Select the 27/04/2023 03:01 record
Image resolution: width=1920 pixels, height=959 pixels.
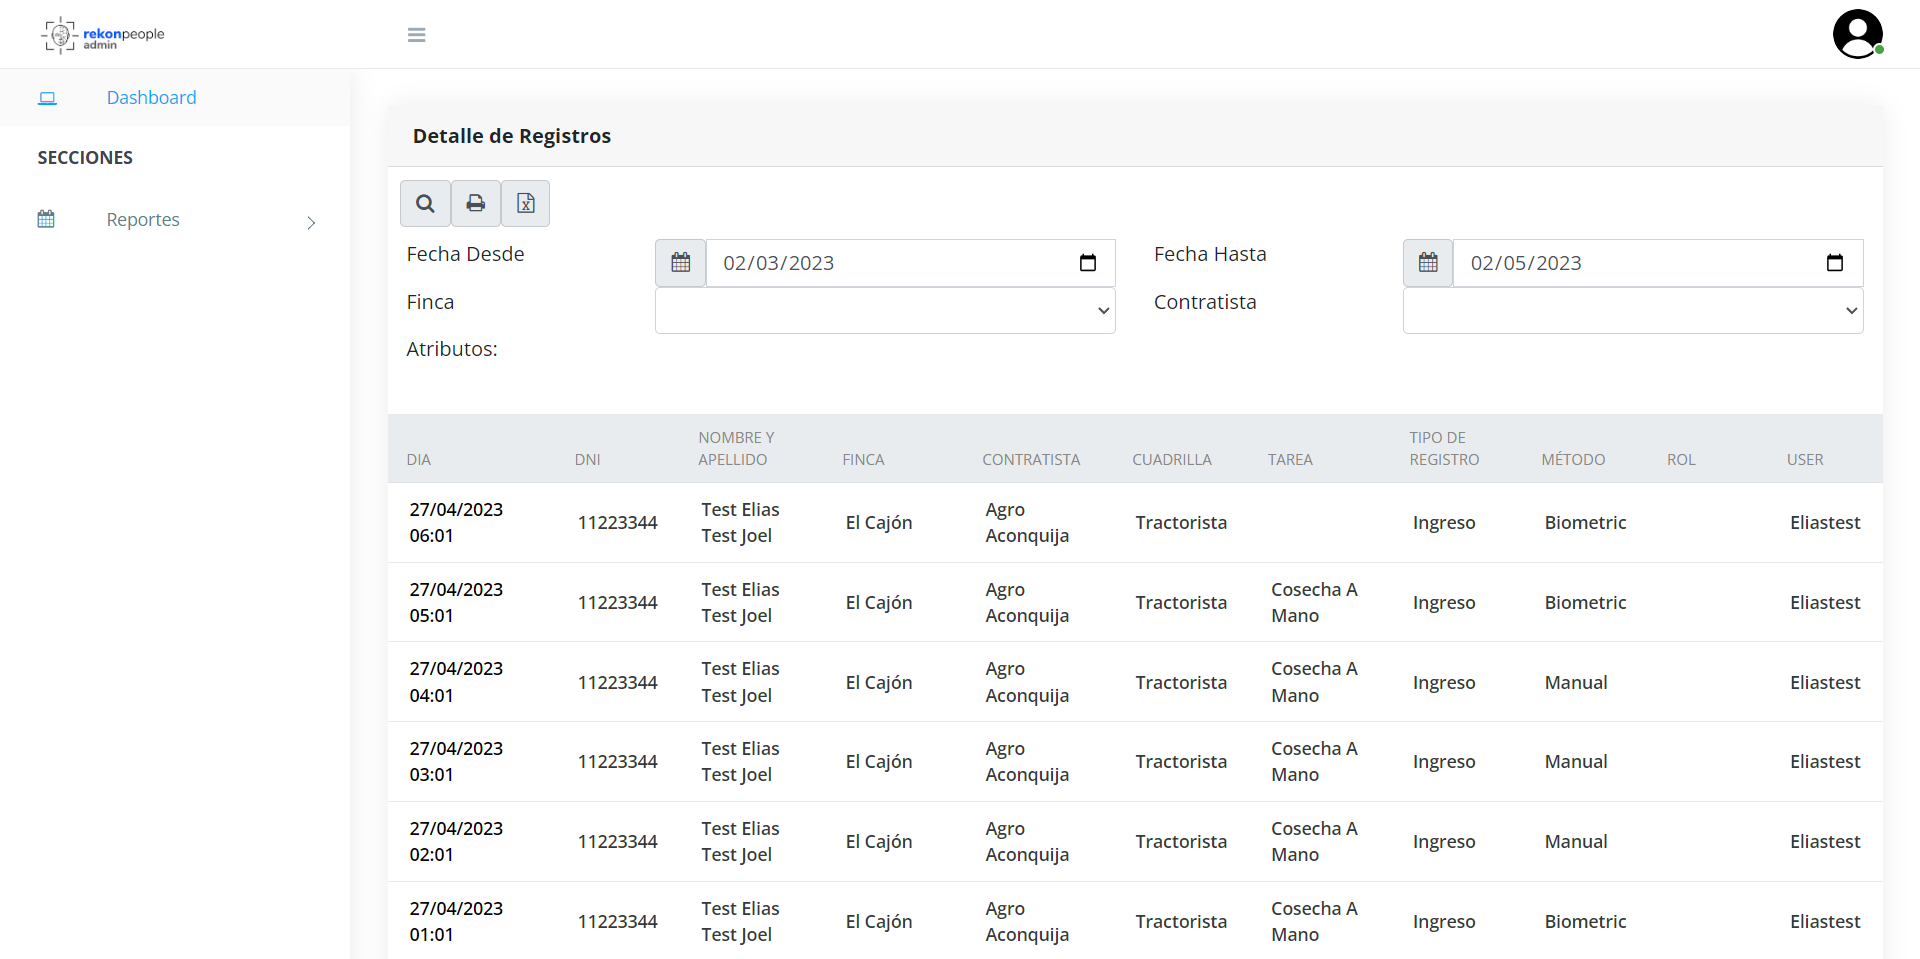click(x=1135, y=762)
